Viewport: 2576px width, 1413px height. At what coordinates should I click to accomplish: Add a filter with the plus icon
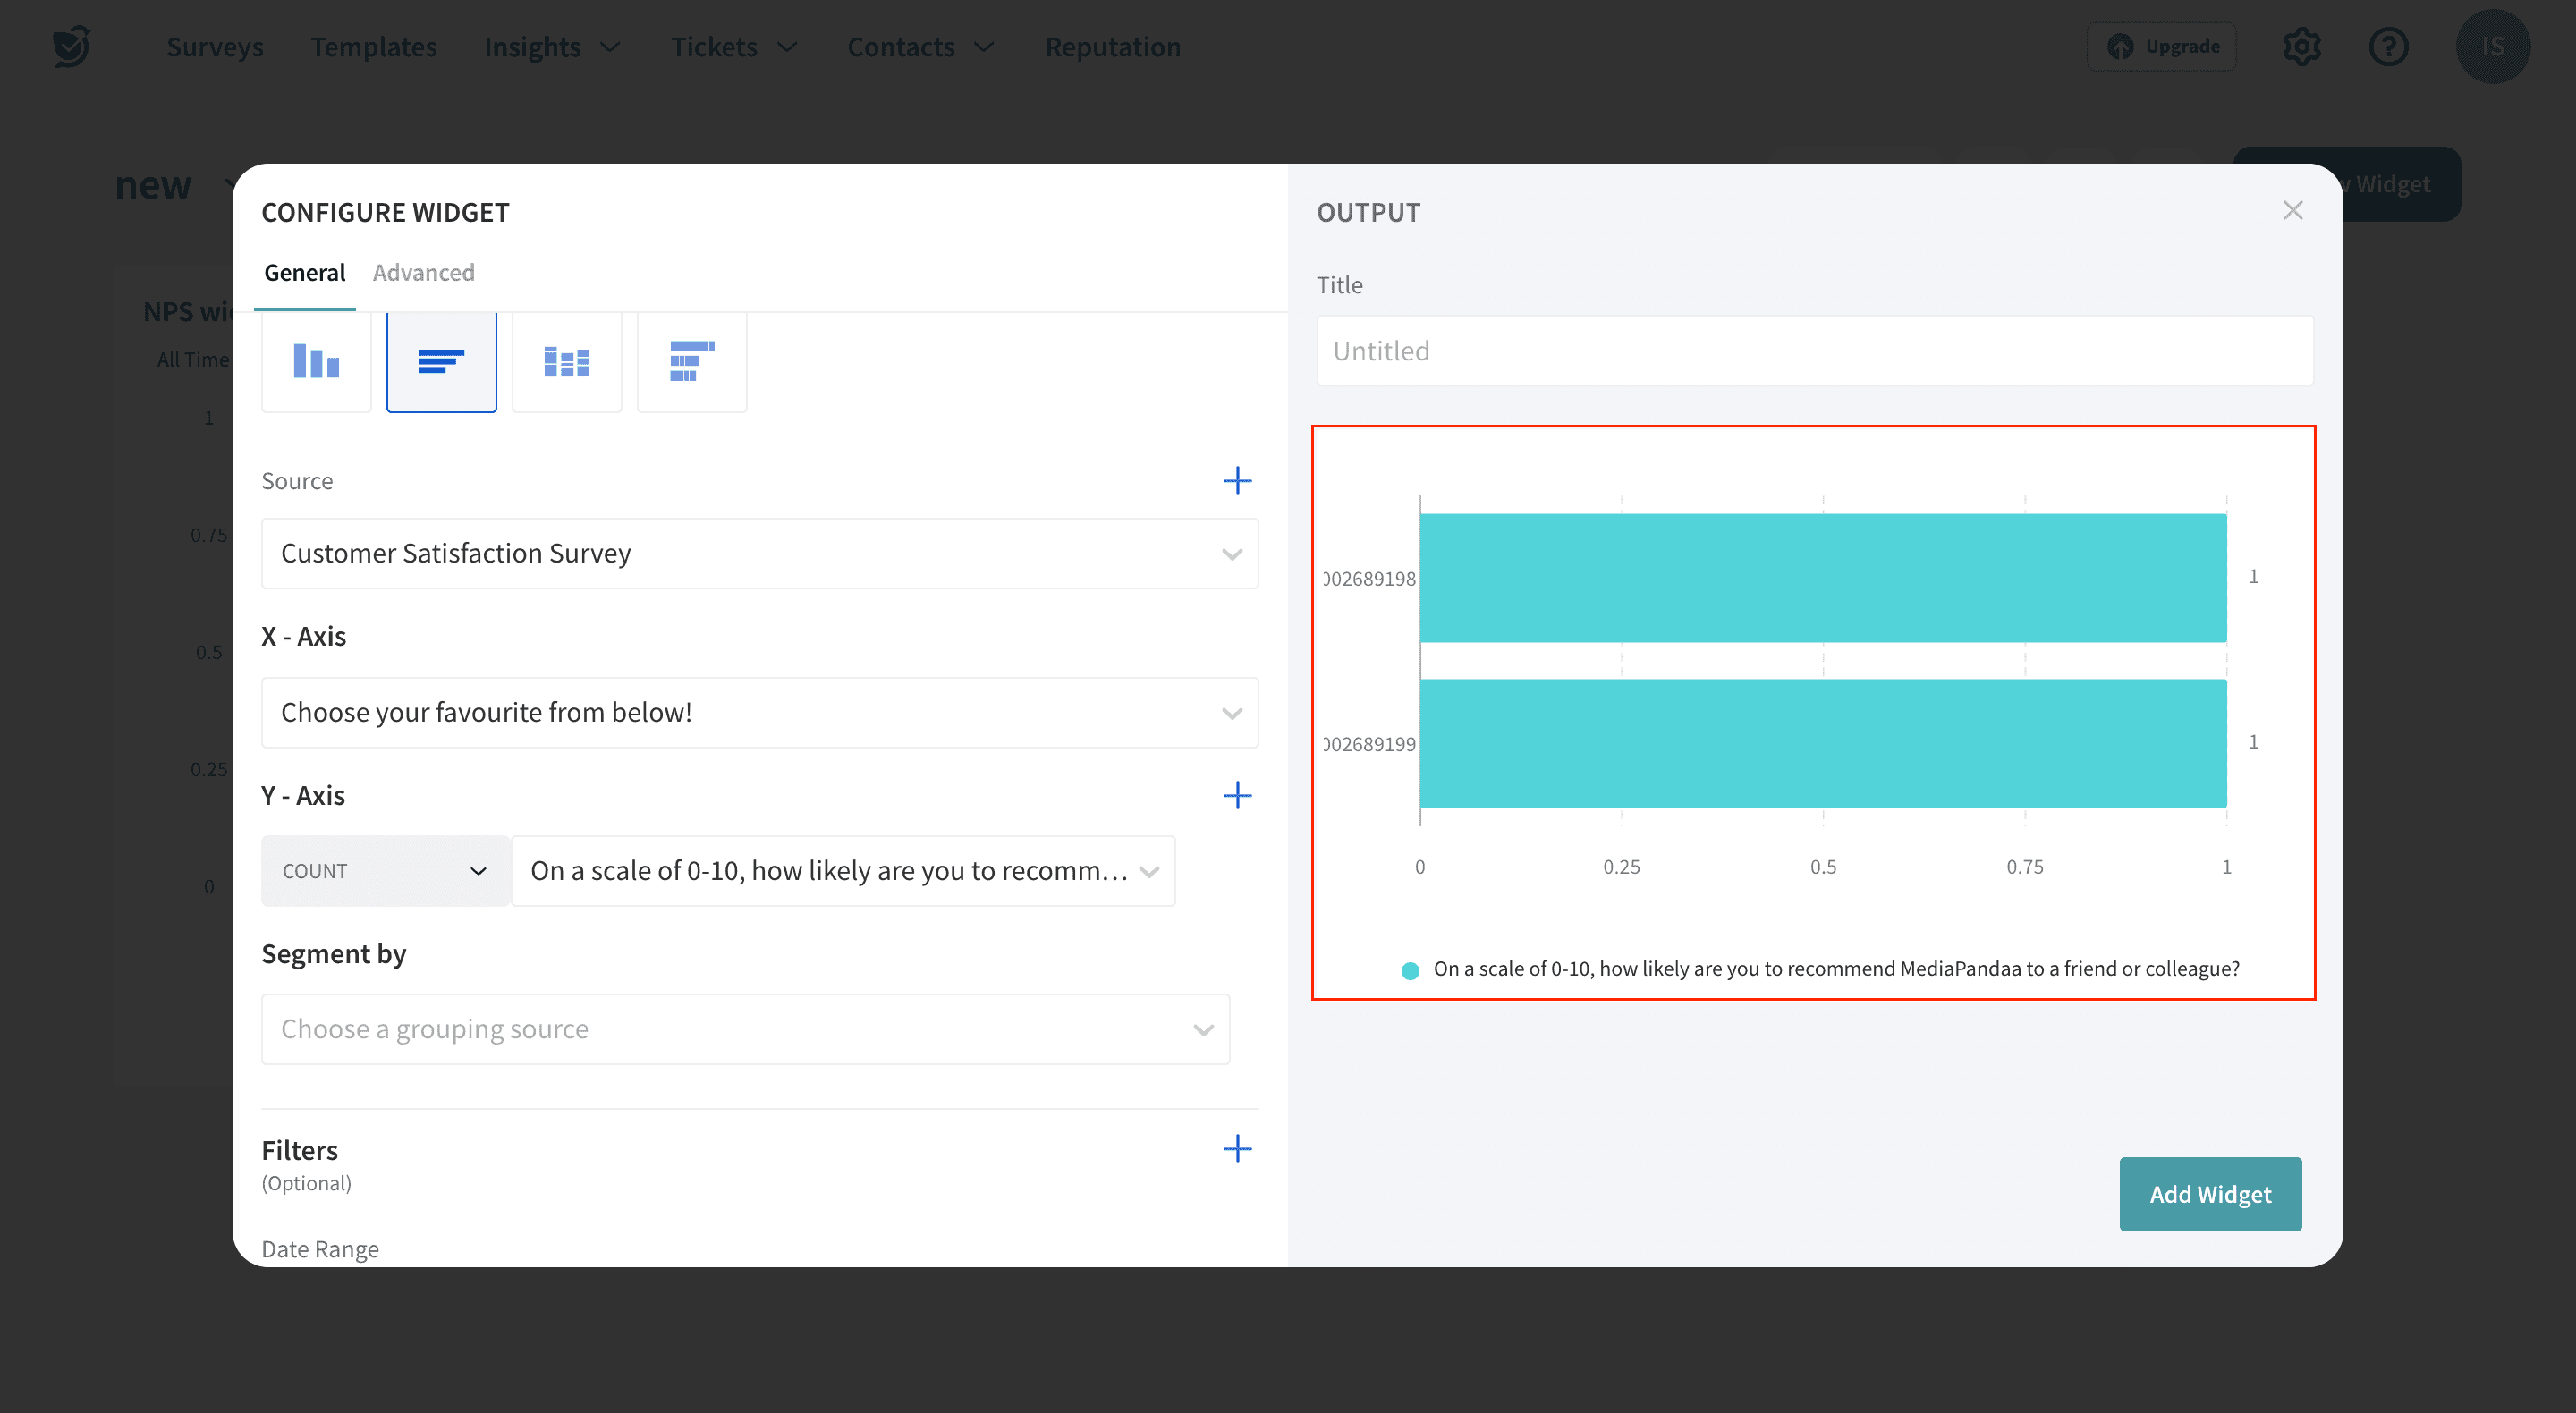pos(1237,1149)
